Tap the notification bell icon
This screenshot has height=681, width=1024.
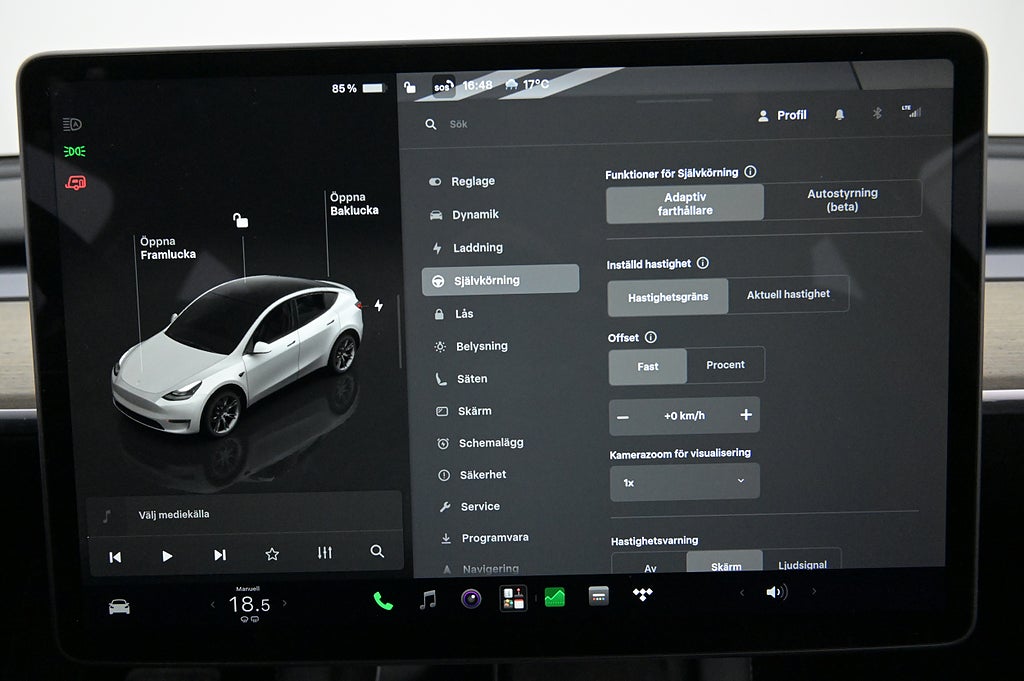click(x=839, y=115)
